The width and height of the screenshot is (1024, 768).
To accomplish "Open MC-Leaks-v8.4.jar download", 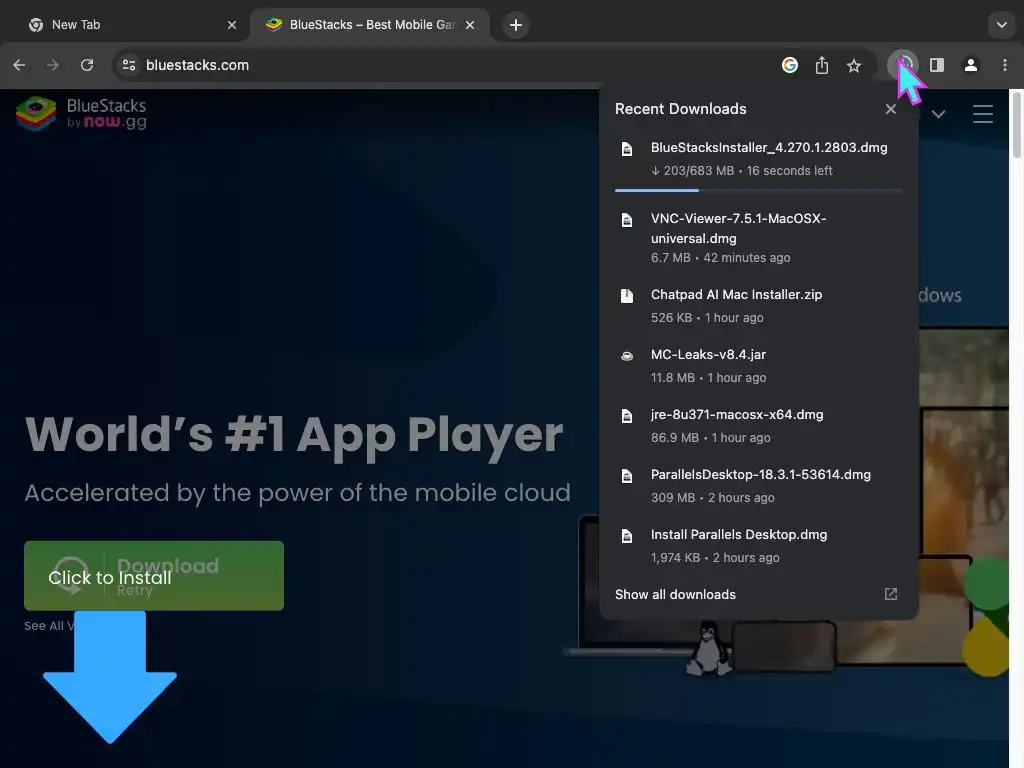I will point(759,366).
